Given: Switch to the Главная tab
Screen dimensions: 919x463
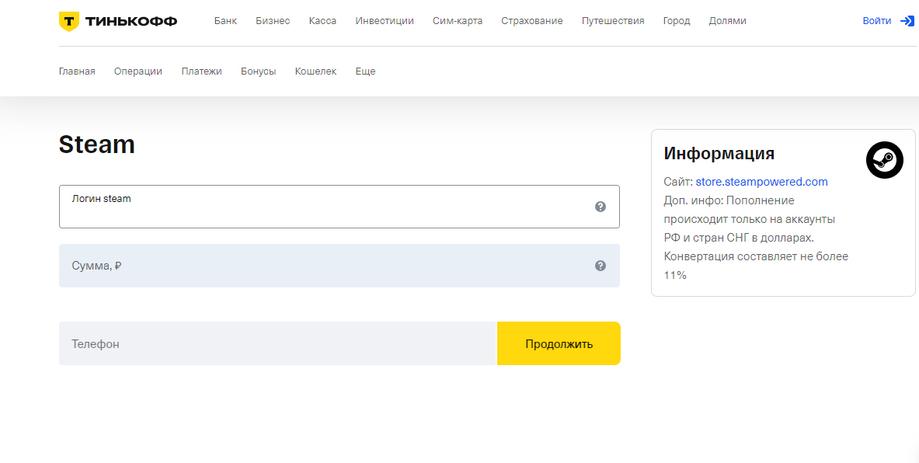Looking at the screenshot, I should pyautogui.click(x=77, y=72).
